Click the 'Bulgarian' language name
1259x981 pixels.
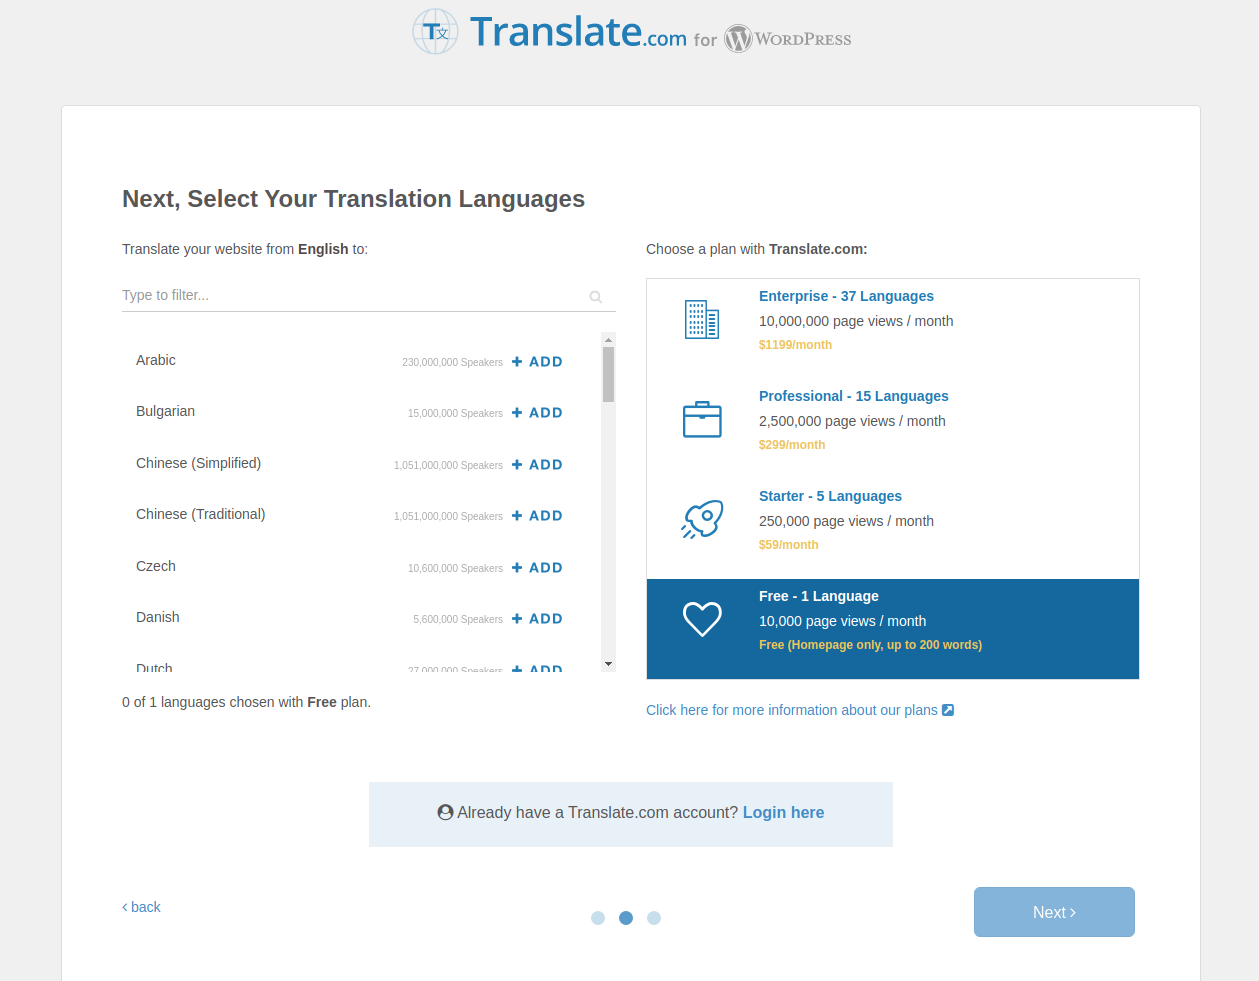click(x=165, y=411)
